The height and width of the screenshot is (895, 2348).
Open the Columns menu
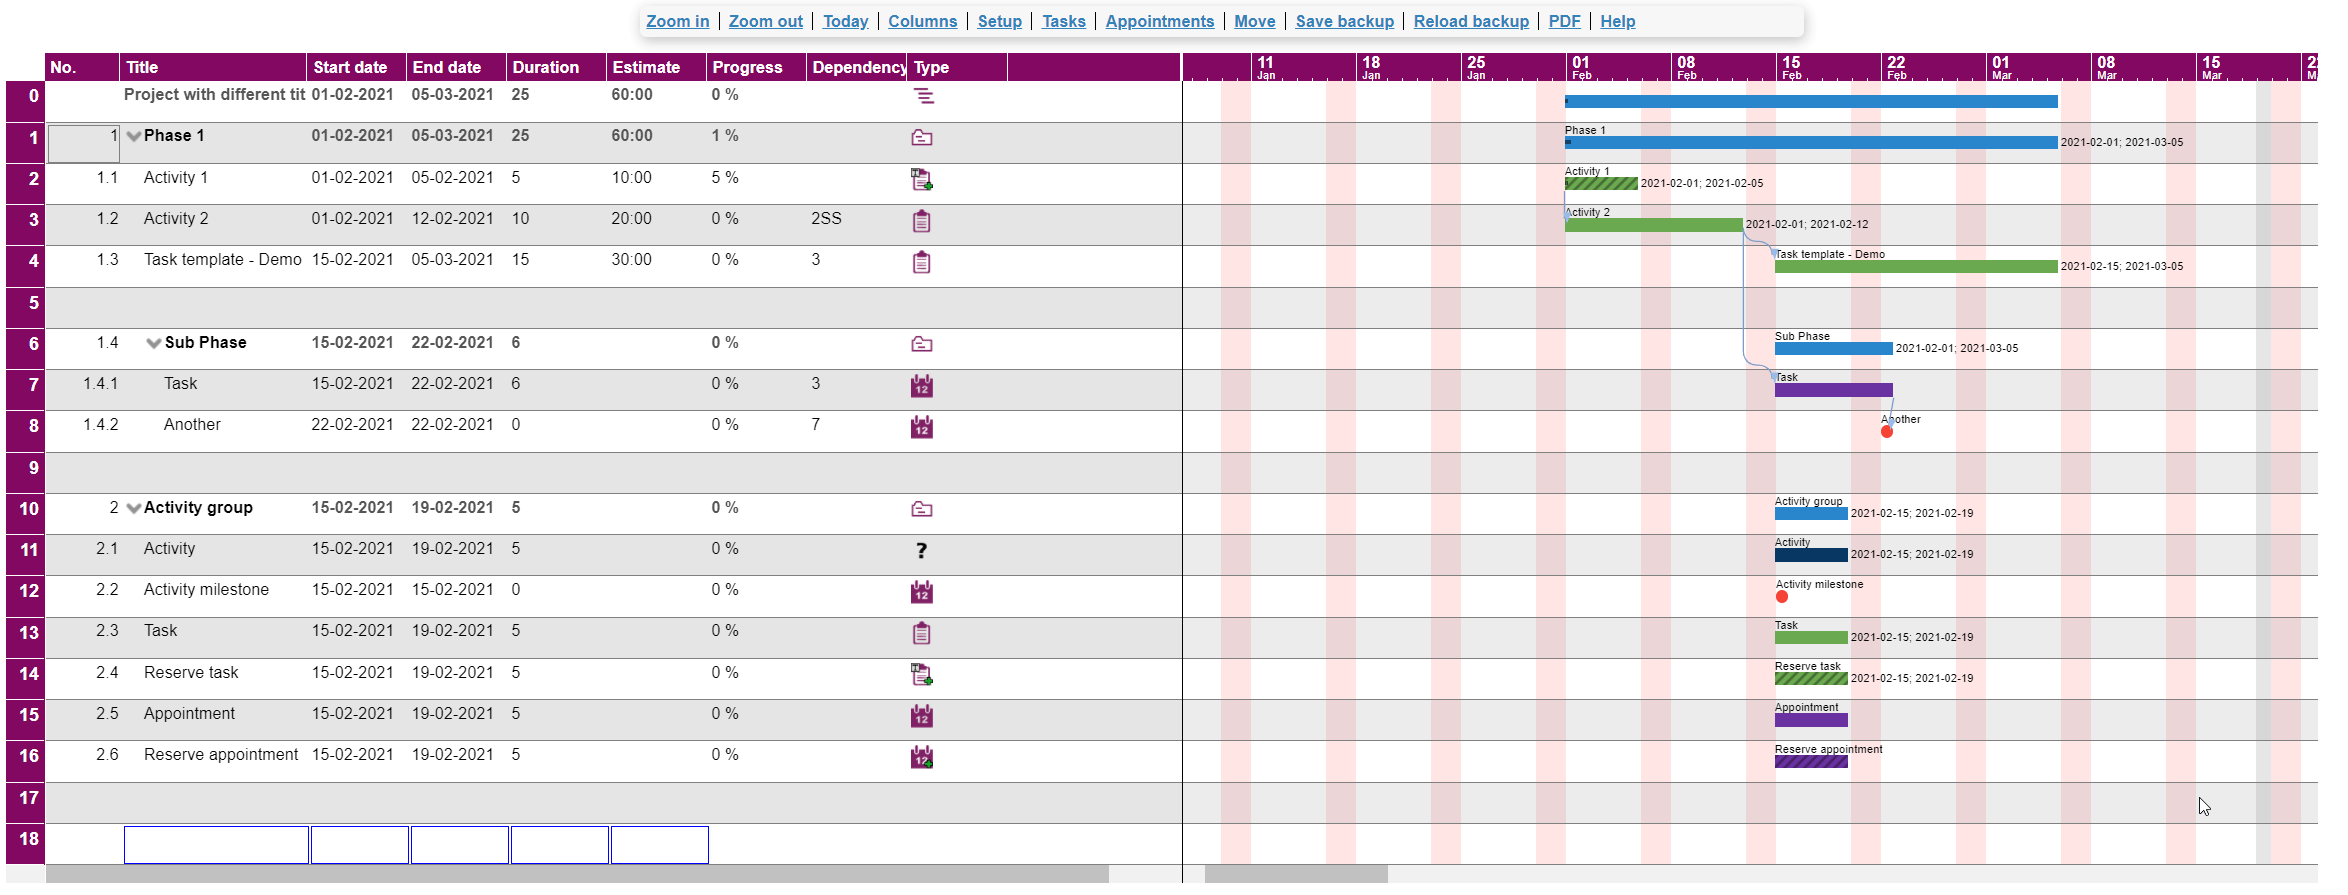922,21
